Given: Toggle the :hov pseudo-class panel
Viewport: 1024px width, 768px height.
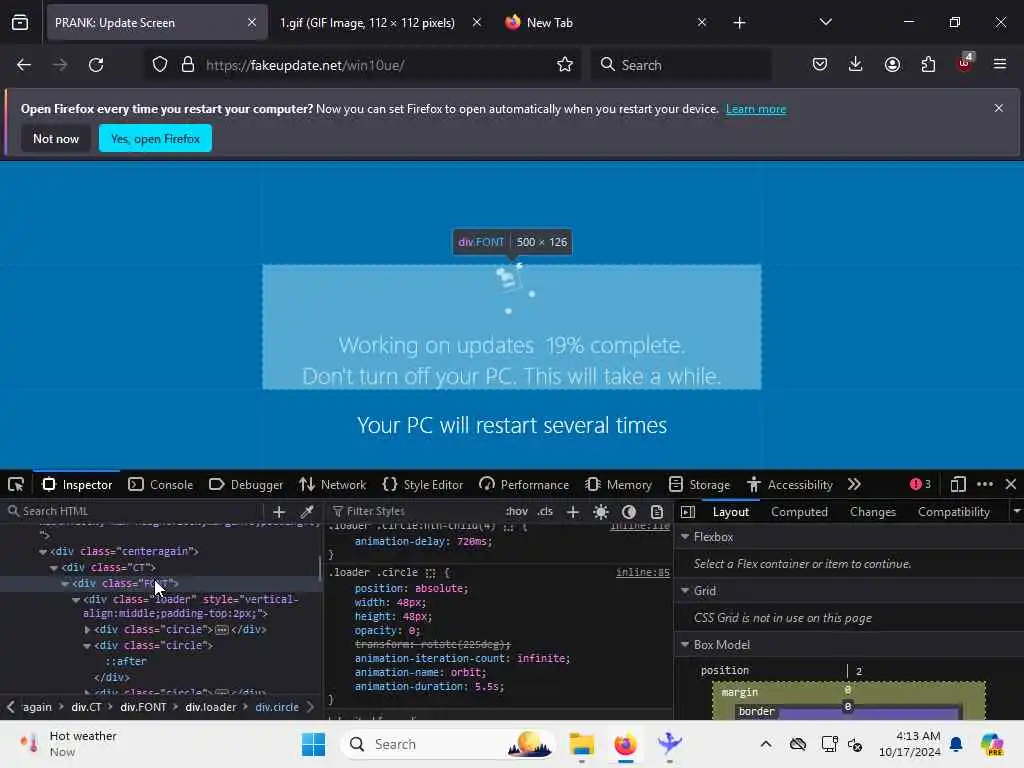Looking at the screenshot, I should point(517,511).
